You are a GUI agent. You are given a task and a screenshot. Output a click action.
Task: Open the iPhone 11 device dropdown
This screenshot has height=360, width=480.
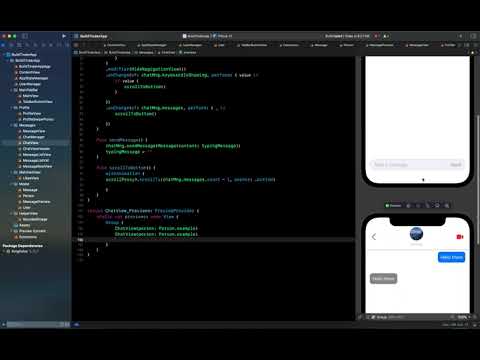(x=223, y=36)
